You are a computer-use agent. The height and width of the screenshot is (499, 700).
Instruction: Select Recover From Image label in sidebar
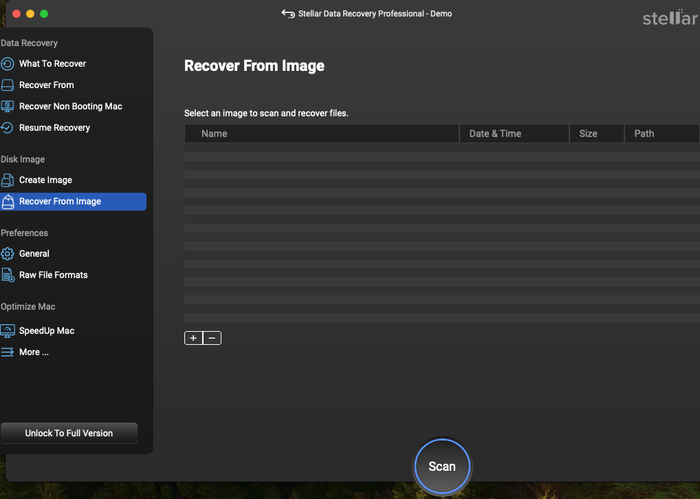[60, 201]
